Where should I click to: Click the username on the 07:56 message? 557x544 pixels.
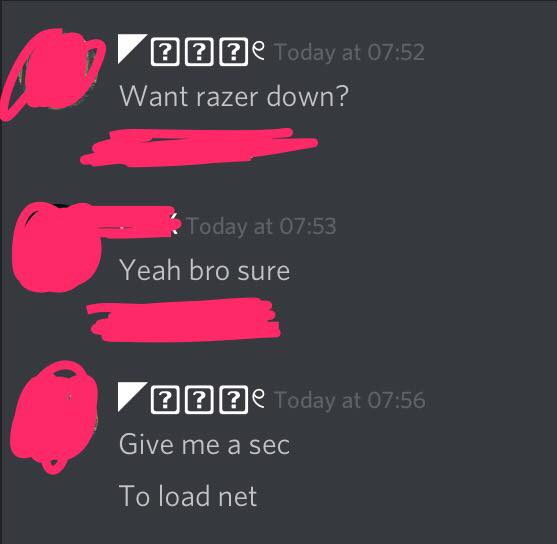point(191,399)
